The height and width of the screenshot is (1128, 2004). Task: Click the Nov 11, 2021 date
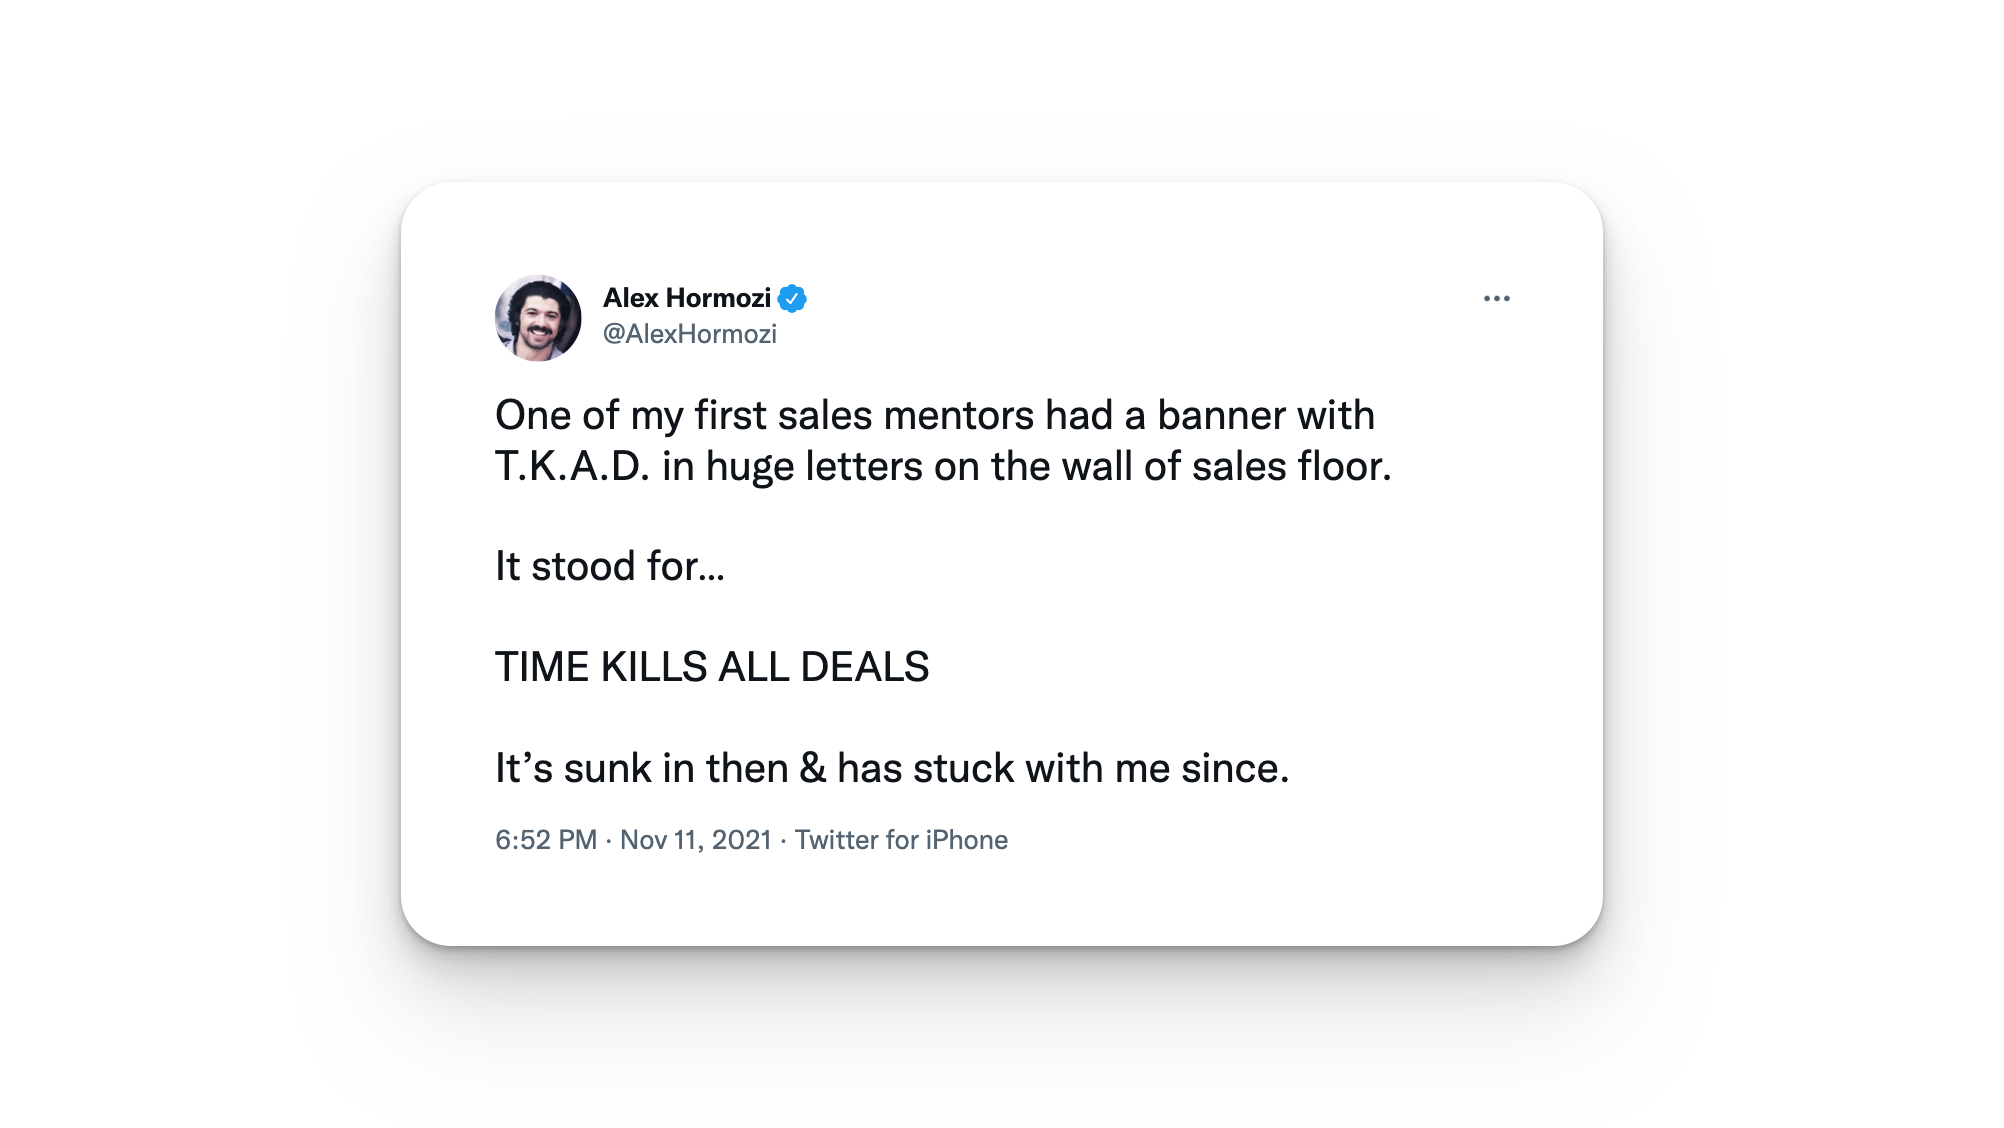point(696,840)
